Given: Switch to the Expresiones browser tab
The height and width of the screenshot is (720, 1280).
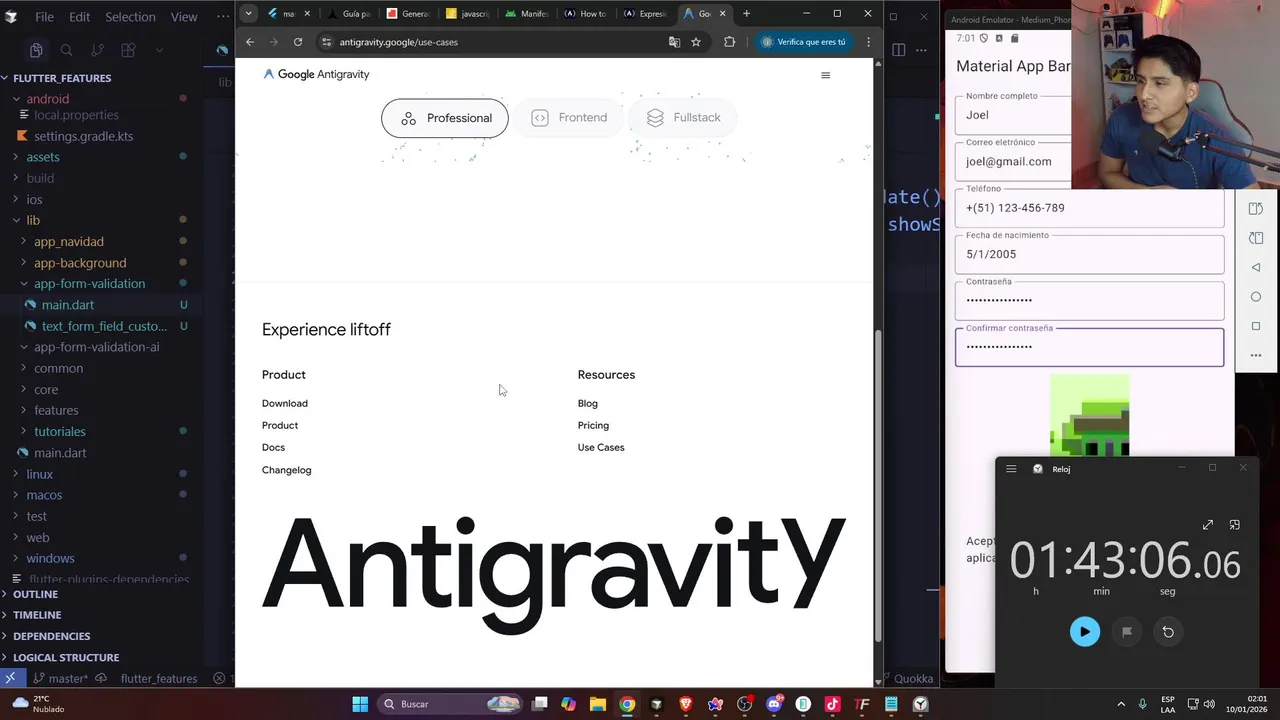Looking at the screenshot, I should pos(645,13).
